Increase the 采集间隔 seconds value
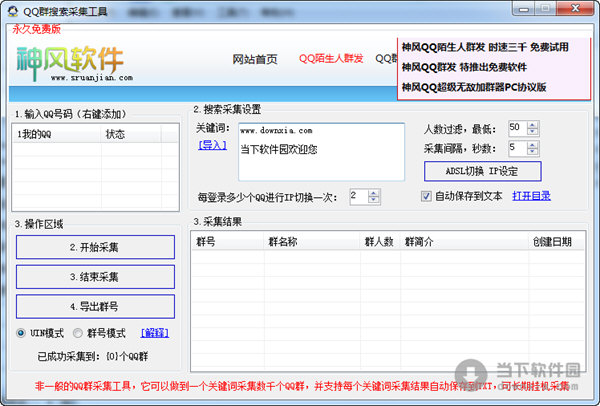The image size is (600, 406). point(532,145)
